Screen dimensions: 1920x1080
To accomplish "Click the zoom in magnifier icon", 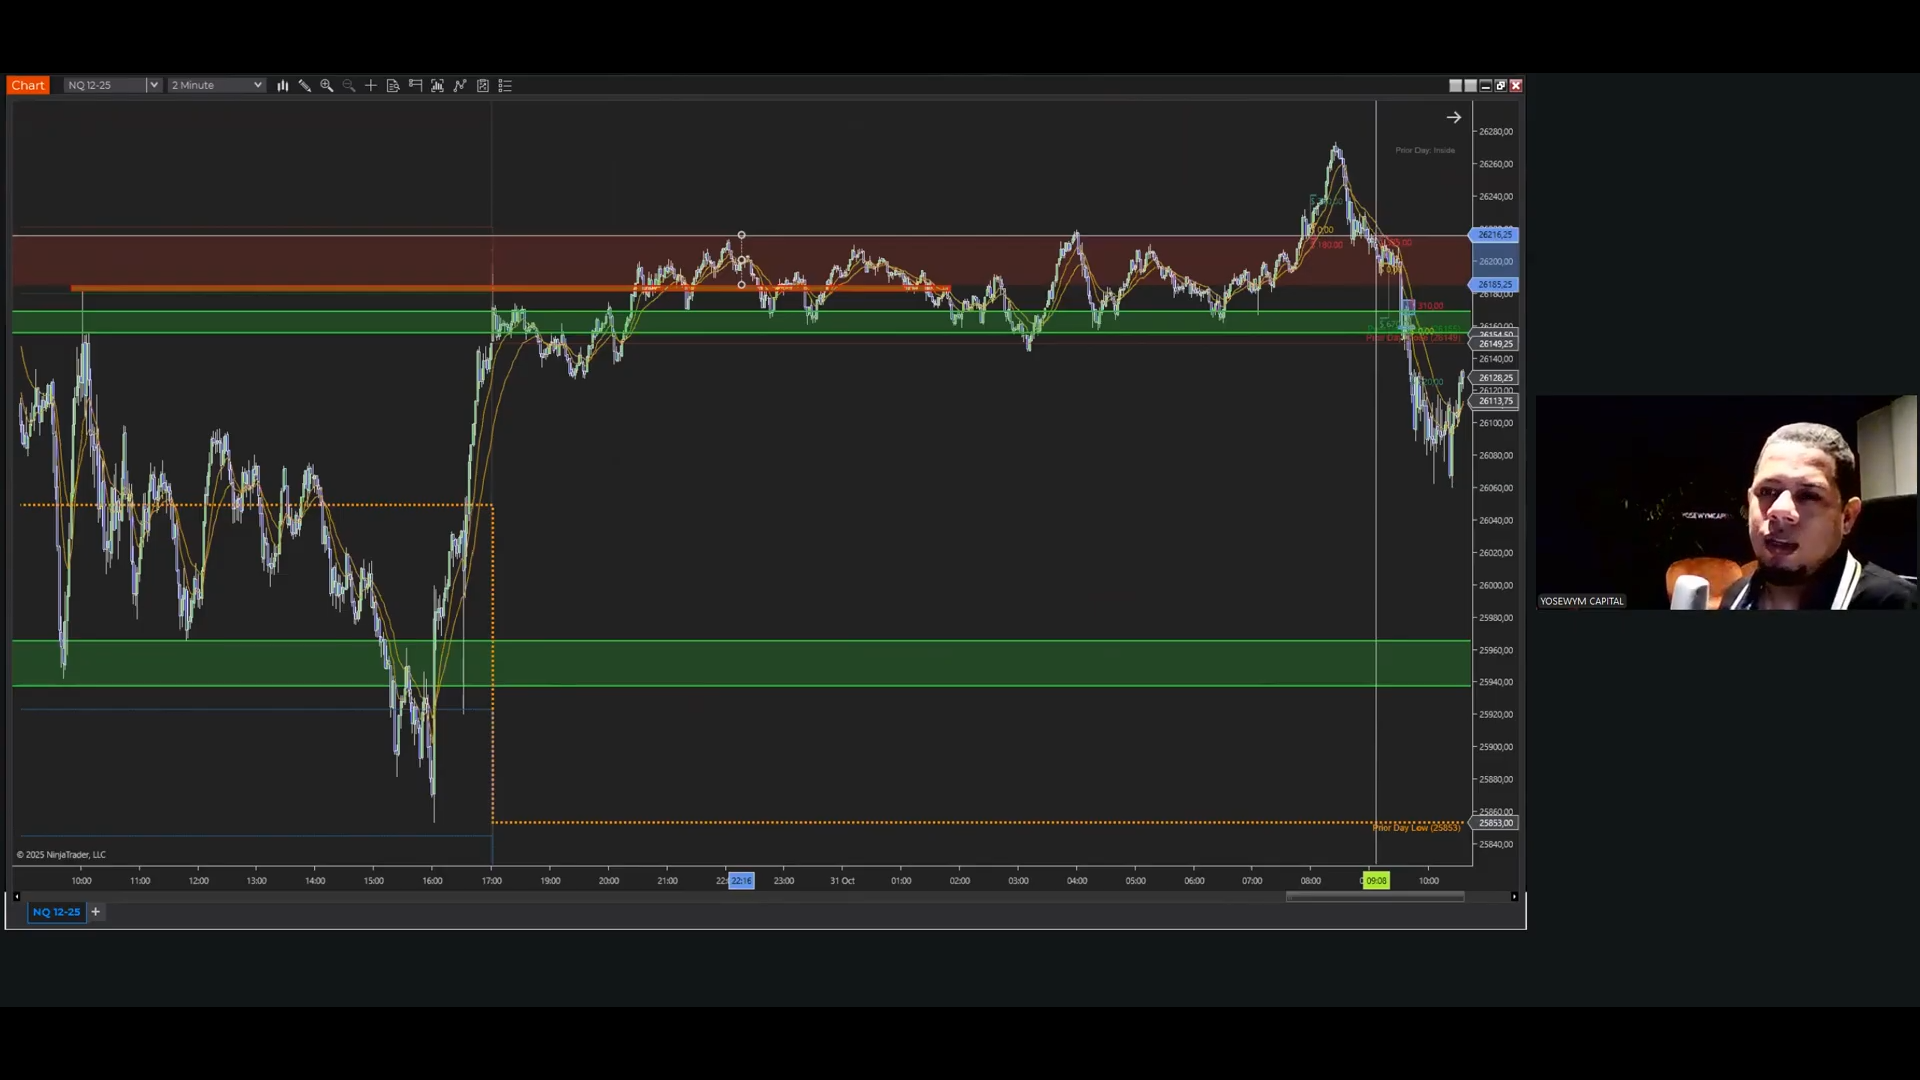I will coord(327,86).
